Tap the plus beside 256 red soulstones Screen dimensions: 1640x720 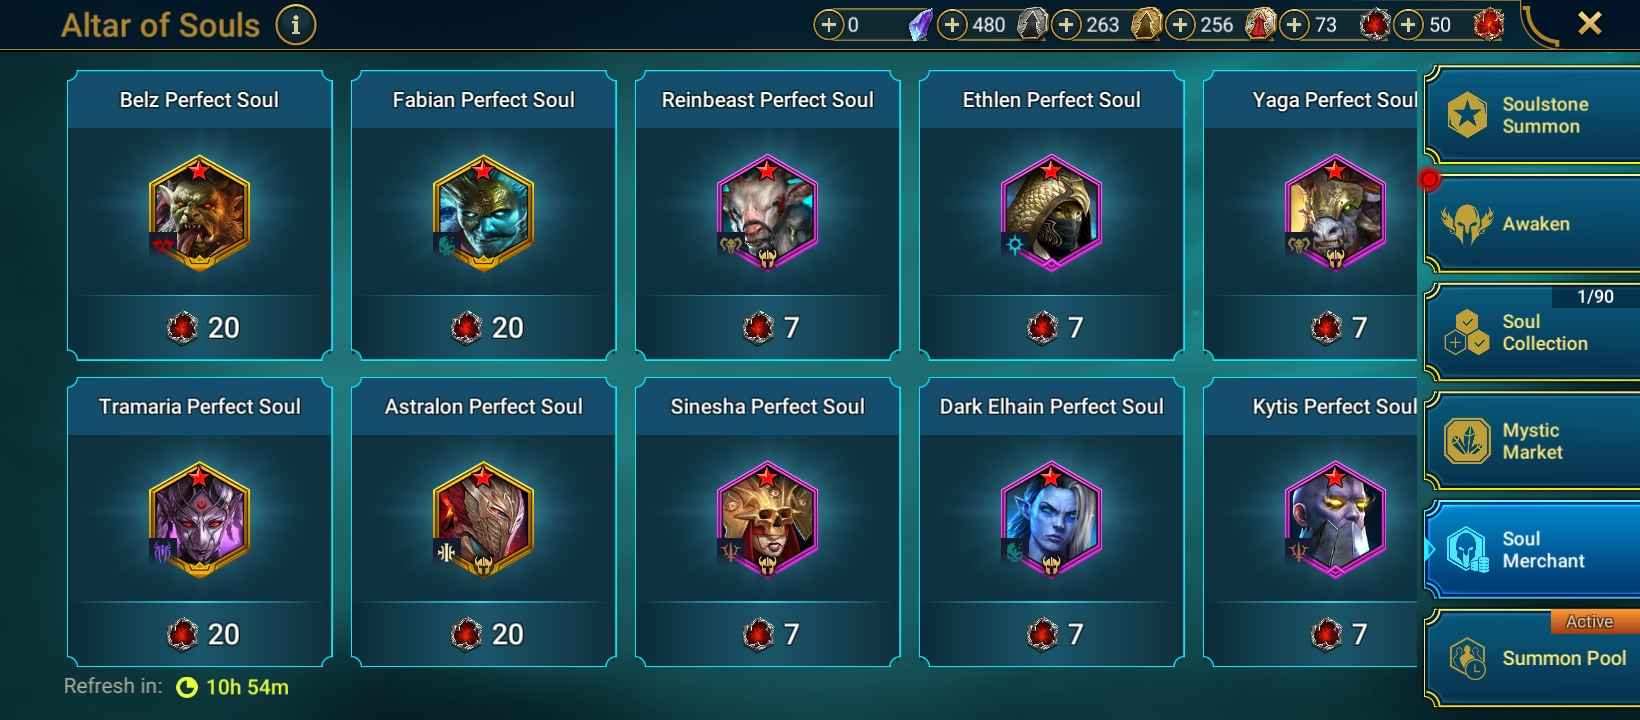click(x=1180, y=24)
